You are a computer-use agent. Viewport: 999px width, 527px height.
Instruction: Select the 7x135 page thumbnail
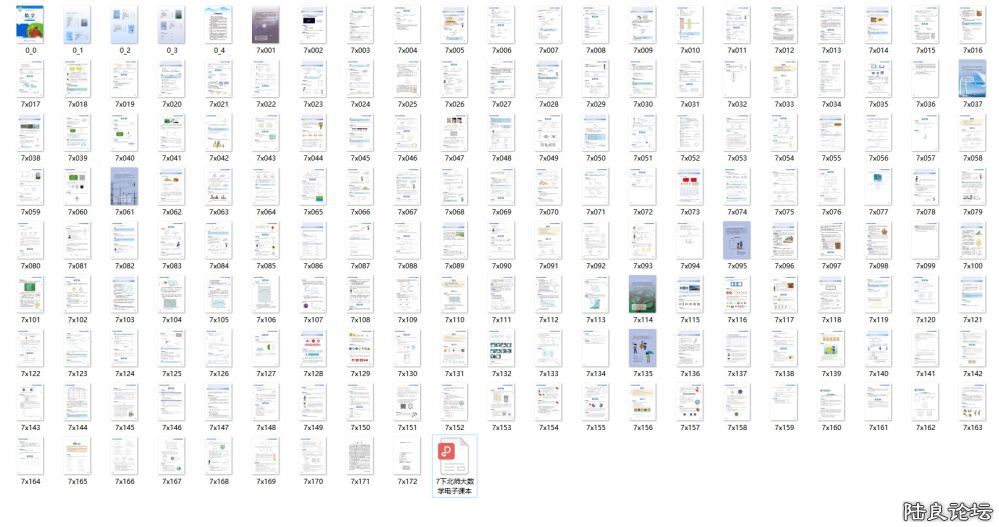(x=642, y=348)
